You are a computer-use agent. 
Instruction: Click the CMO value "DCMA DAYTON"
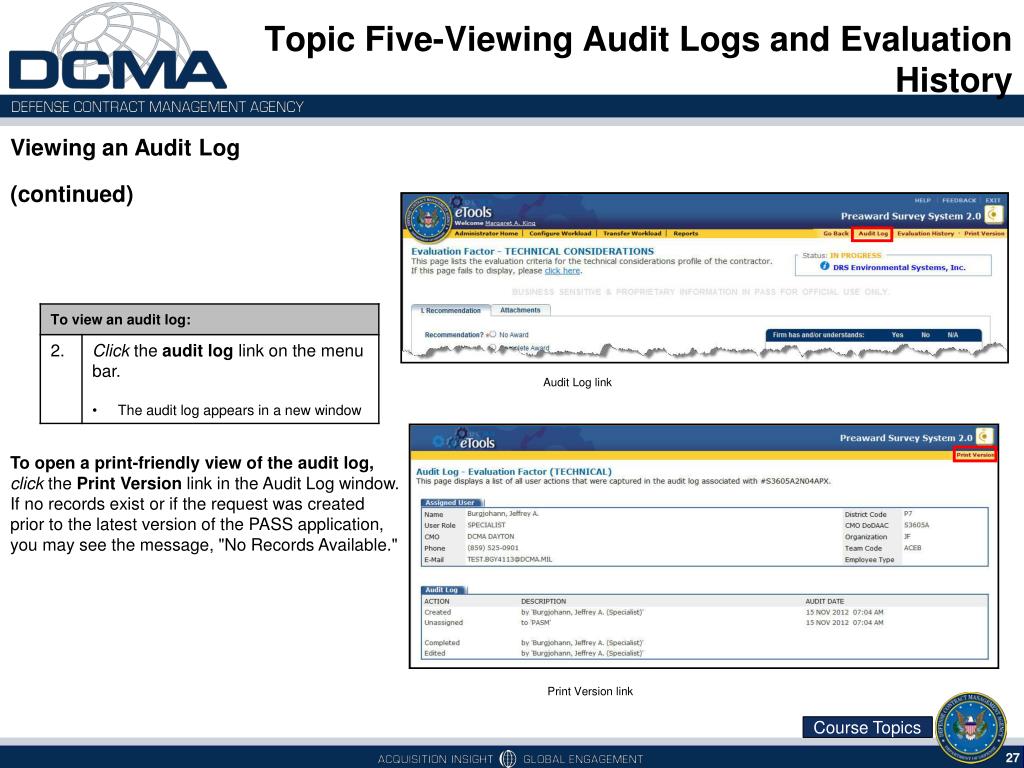pos(490,537)
